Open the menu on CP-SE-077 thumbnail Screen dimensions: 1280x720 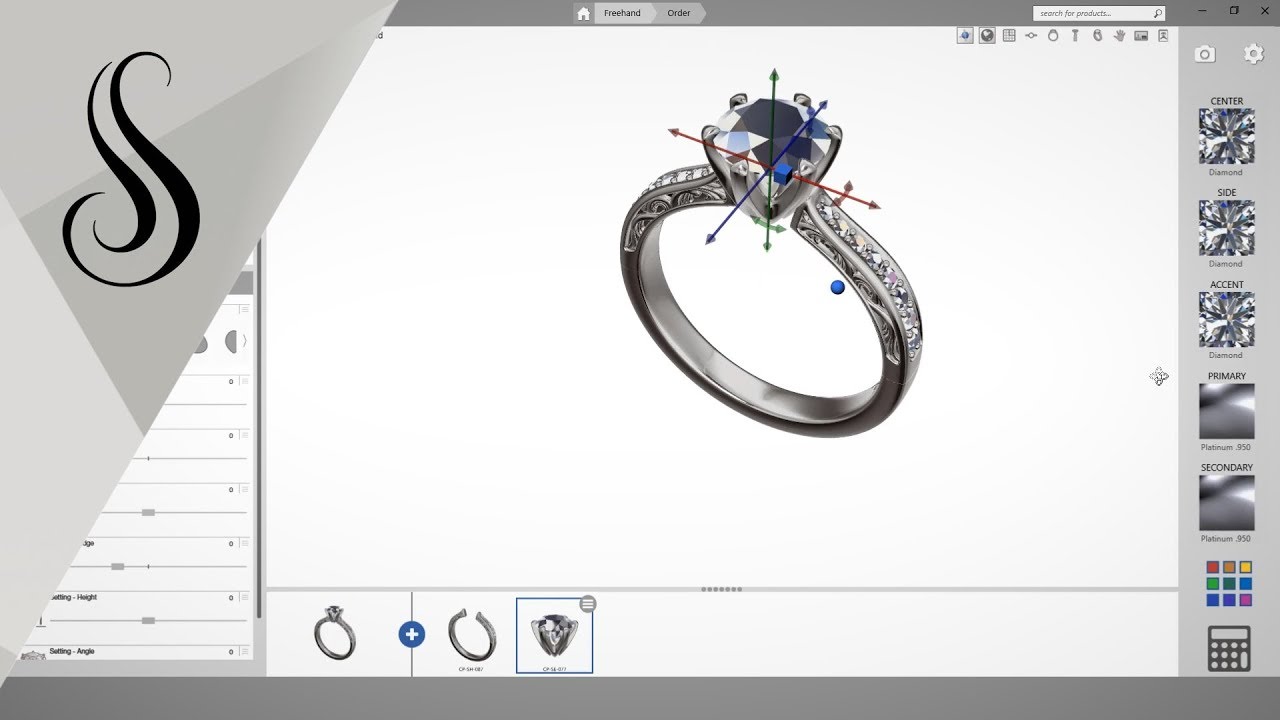point(587,603)
